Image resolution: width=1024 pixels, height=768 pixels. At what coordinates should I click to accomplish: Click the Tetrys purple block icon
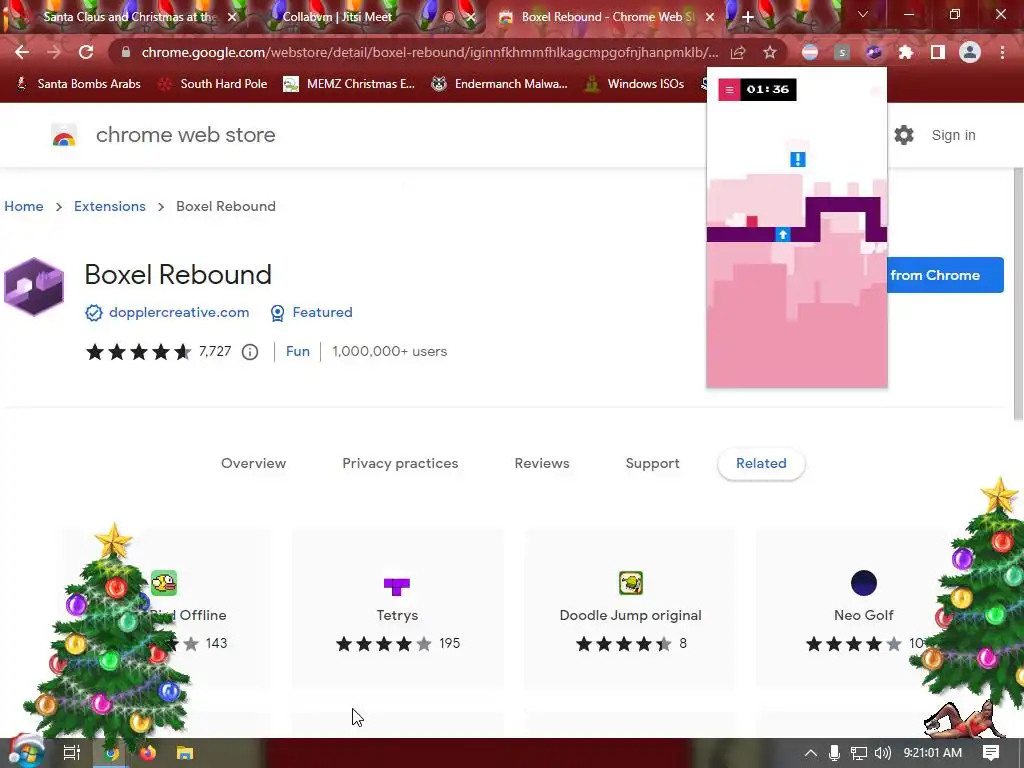[x=396, y=585]
